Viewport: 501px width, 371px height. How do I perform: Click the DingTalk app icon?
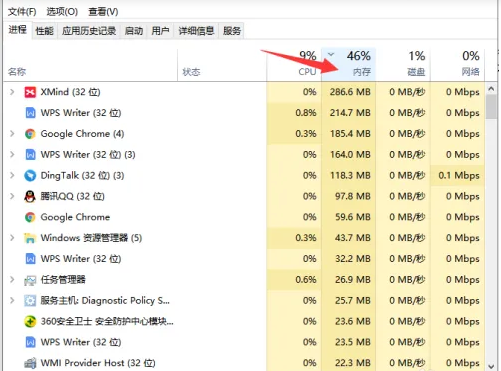click(30, 175)
